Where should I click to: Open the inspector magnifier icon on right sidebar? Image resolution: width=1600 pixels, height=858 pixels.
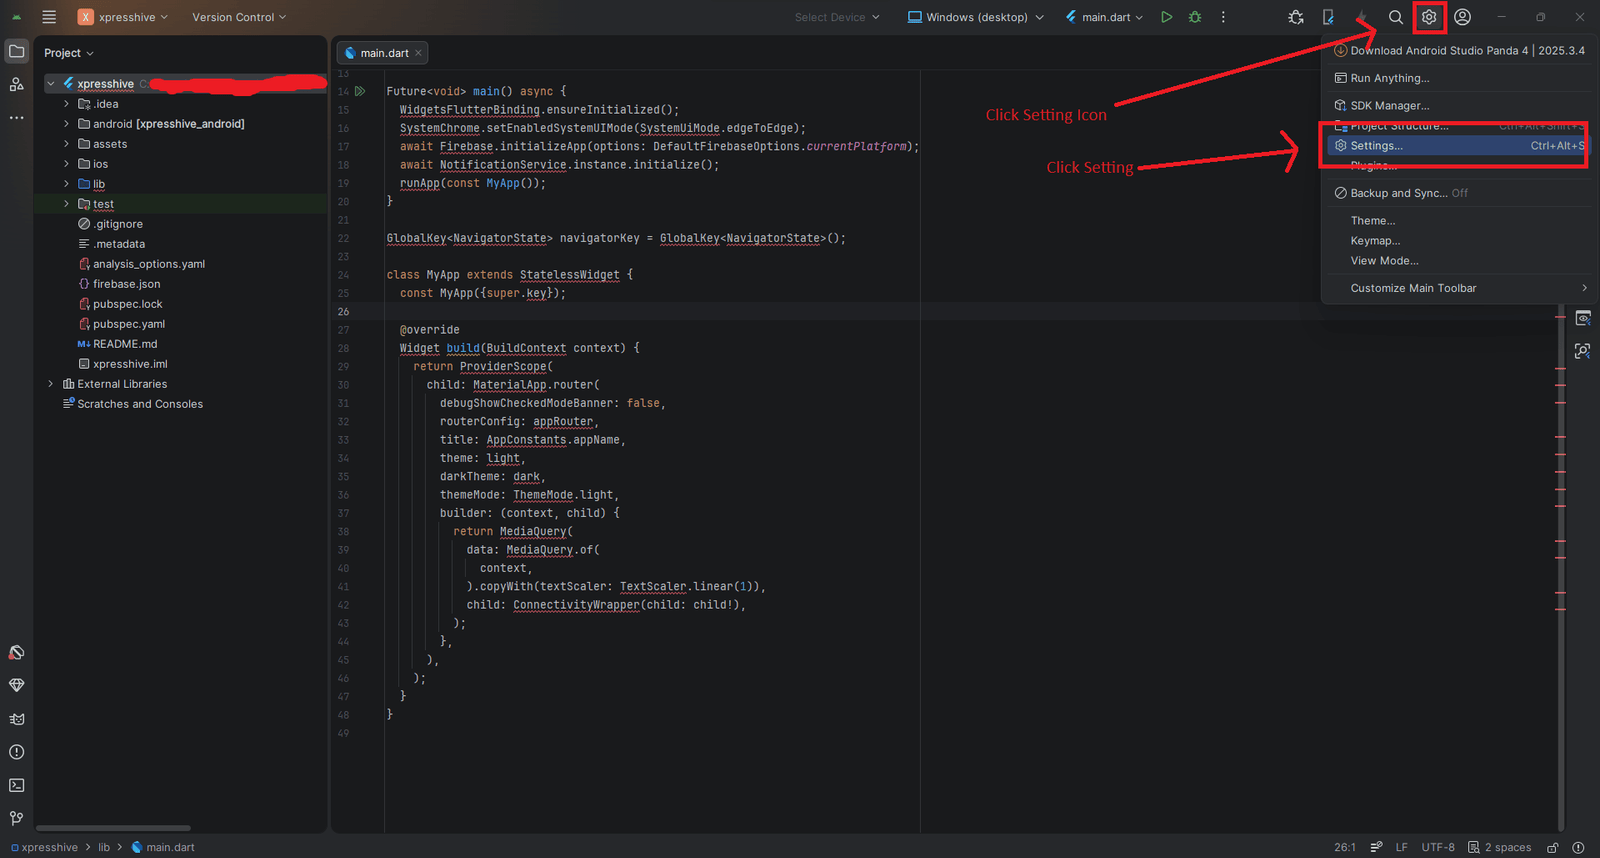pos(1583,351)
